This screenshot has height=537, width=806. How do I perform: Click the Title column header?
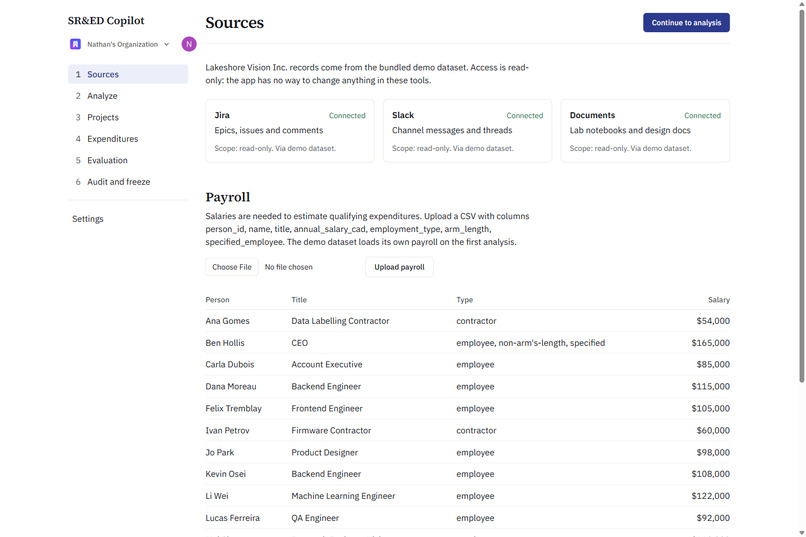click(299, 300)
